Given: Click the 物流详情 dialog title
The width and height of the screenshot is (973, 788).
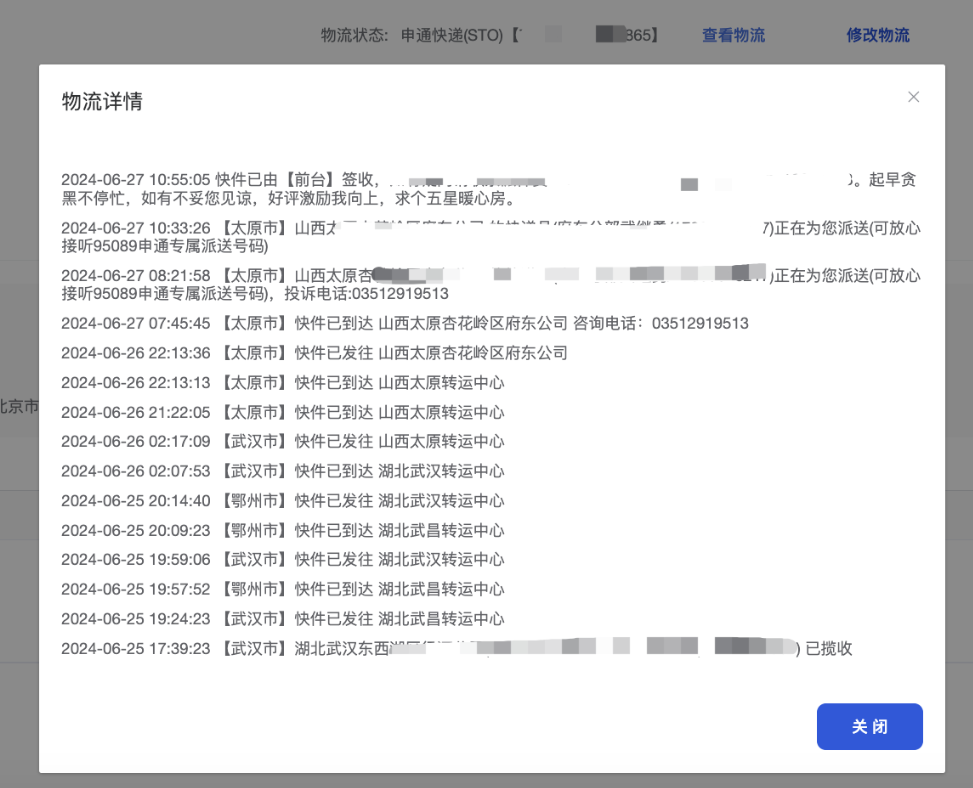Looking at the screenshot, I should click(102, 101).
